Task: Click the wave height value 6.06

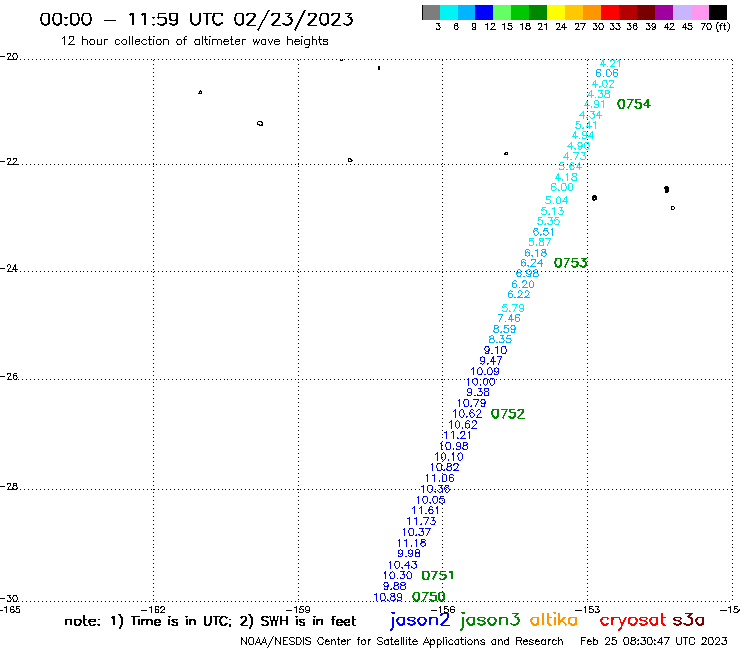Action: [606, 73]
